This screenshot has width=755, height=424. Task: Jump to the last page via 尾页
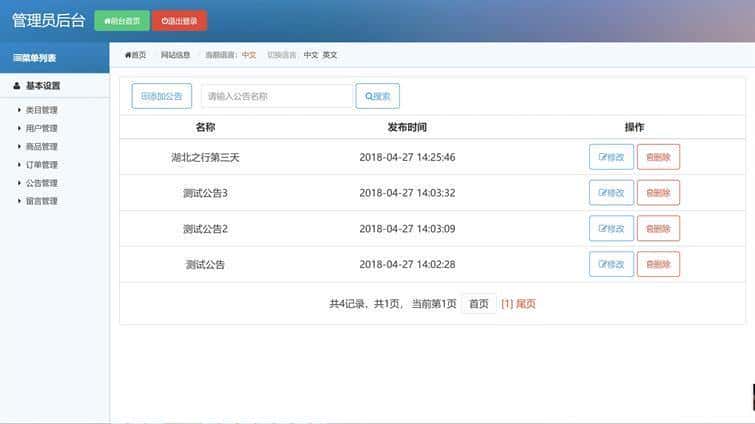coord(526,304)
